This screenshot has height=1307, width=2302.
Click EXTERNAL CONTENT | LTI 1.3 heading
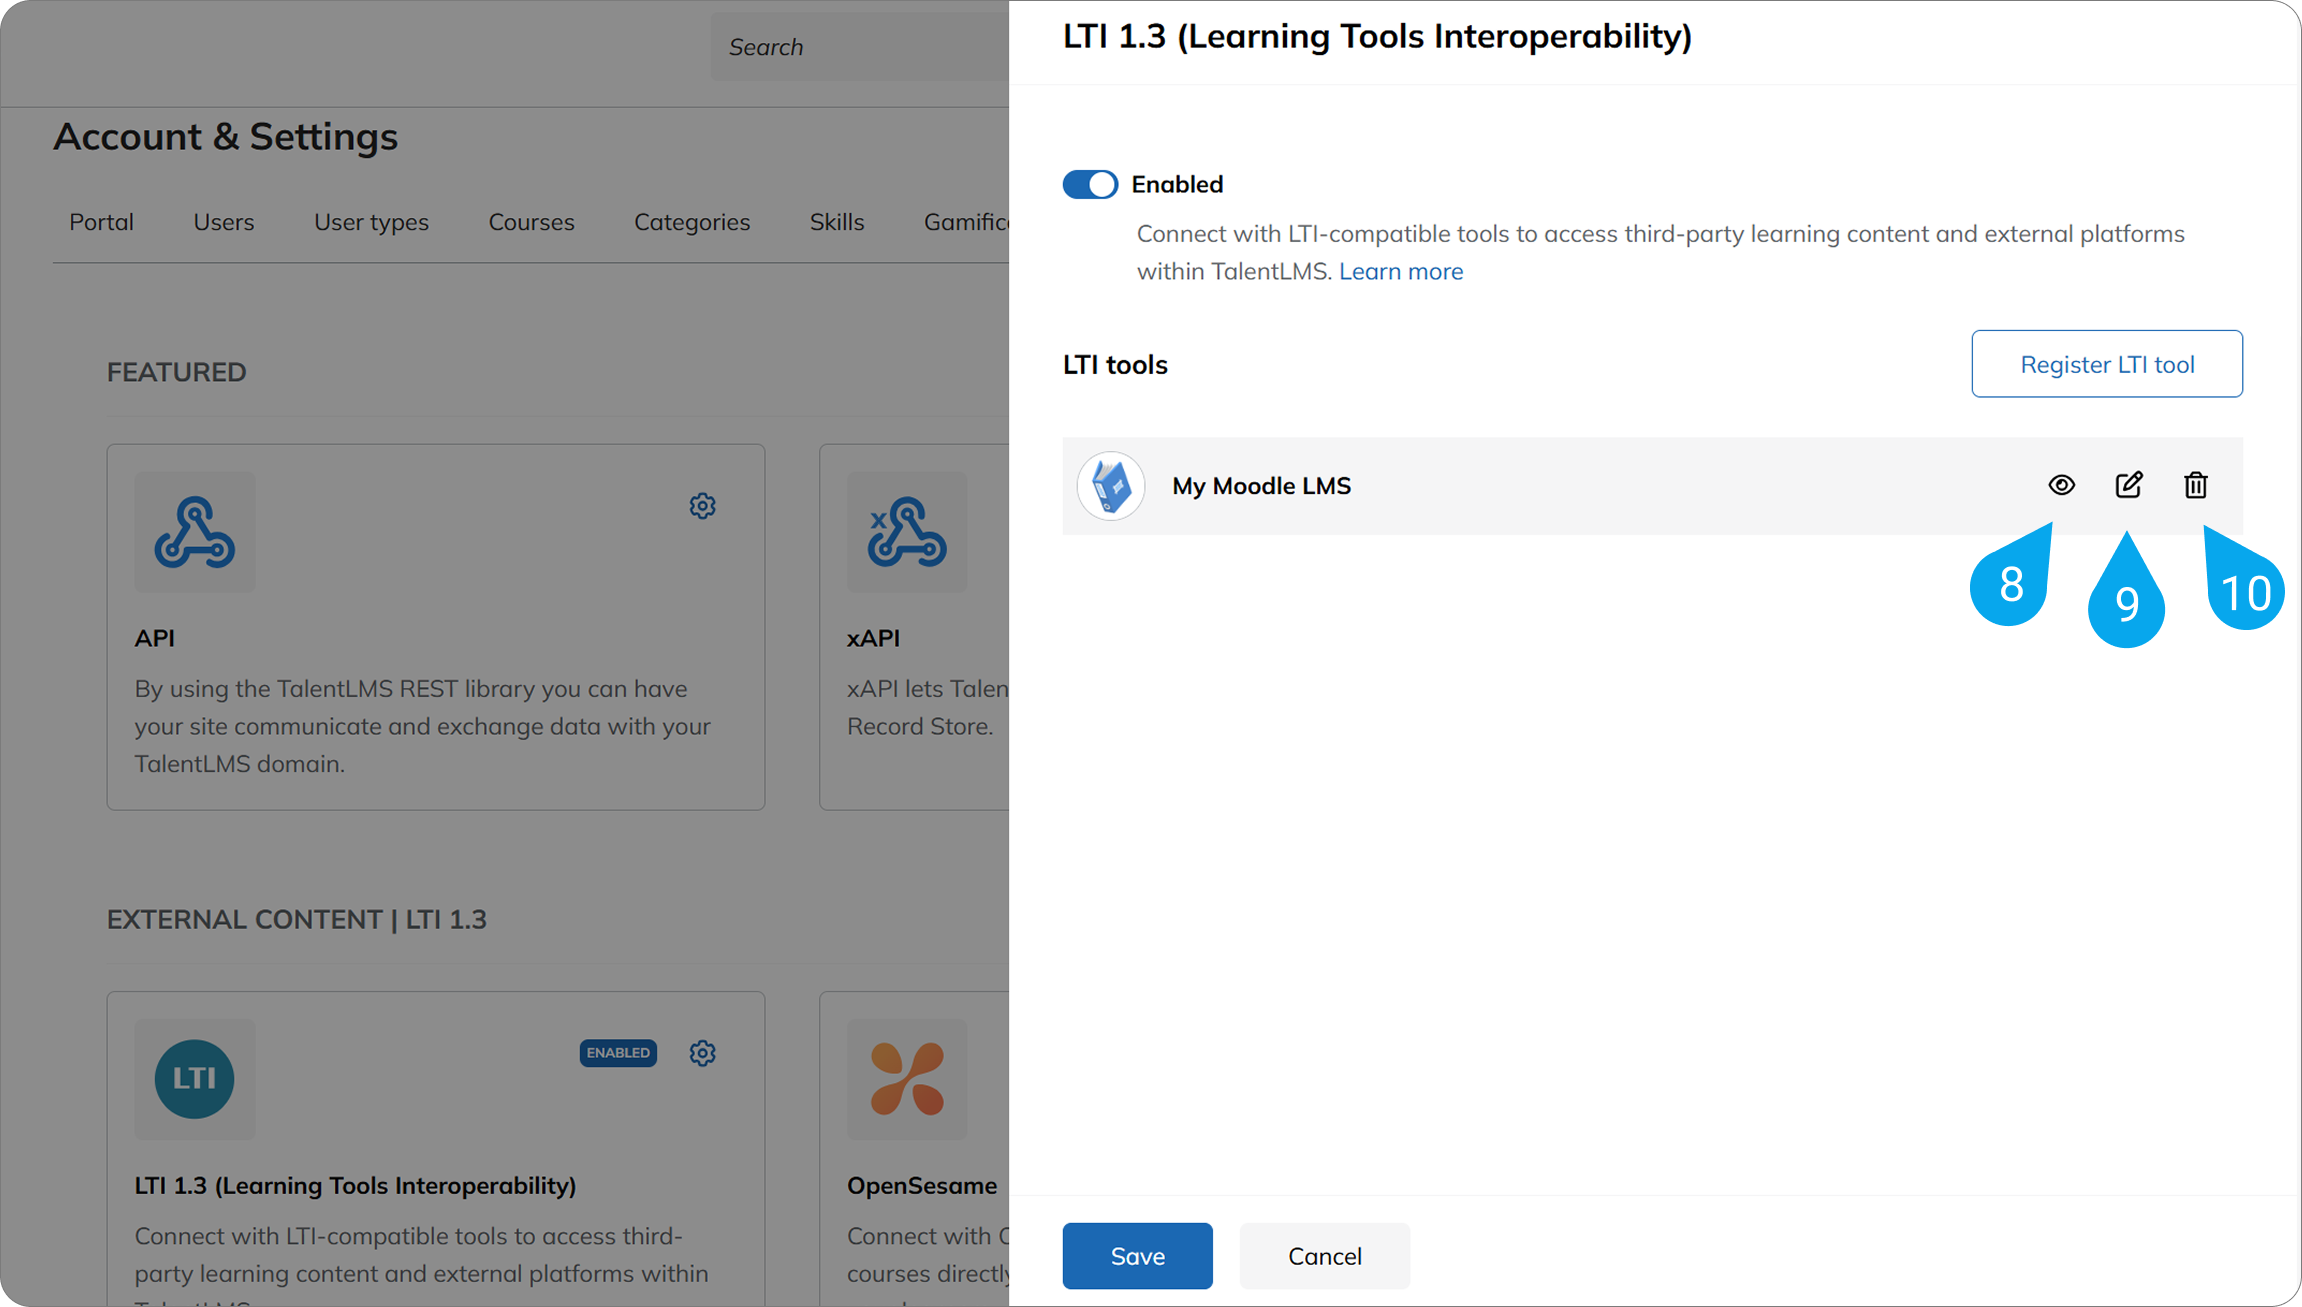(297, 919)
